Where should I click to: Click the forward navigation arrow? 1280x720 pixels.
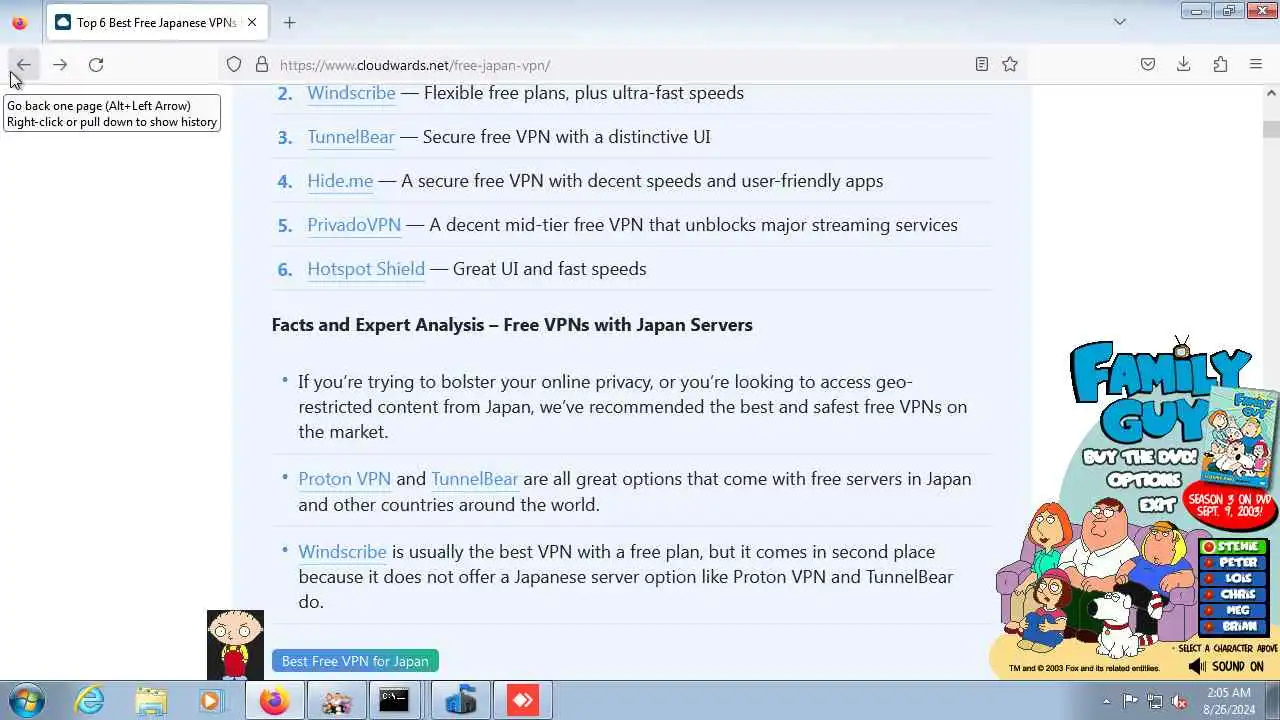(60, 65)
